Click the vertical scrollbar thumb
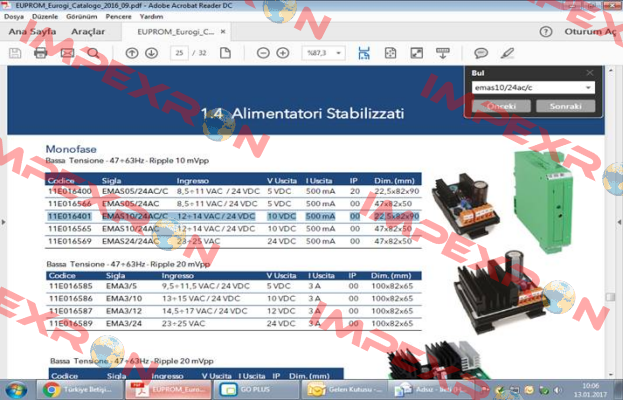This screenshot has height=400, width=623. [x=610, y=297]
